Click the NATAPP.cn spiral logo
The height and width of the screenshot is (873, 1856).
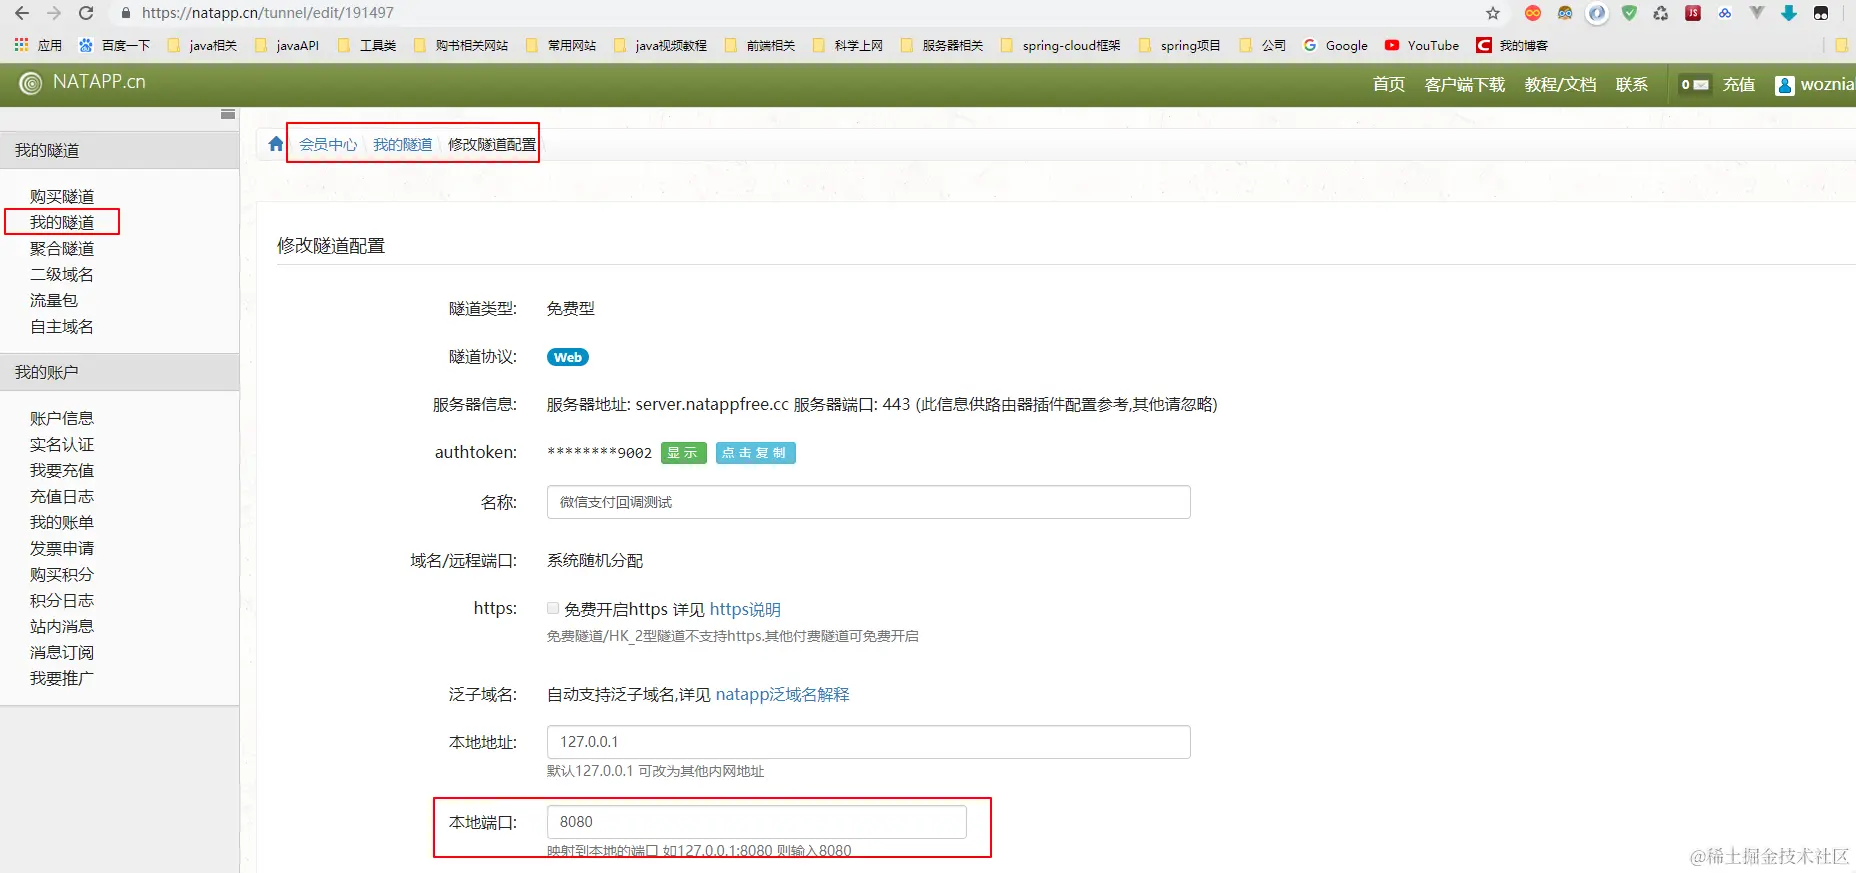[31, 83]
